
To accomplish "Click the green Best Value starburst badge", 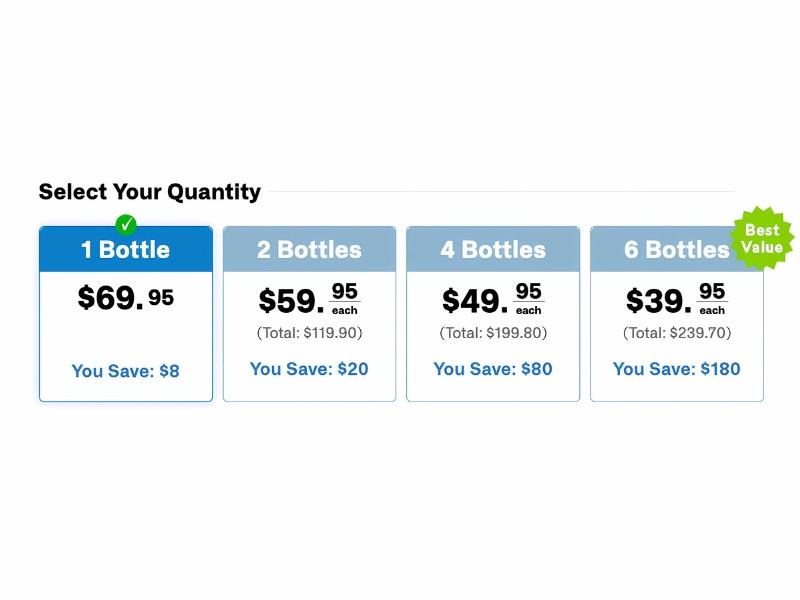I will click(762, 239).
